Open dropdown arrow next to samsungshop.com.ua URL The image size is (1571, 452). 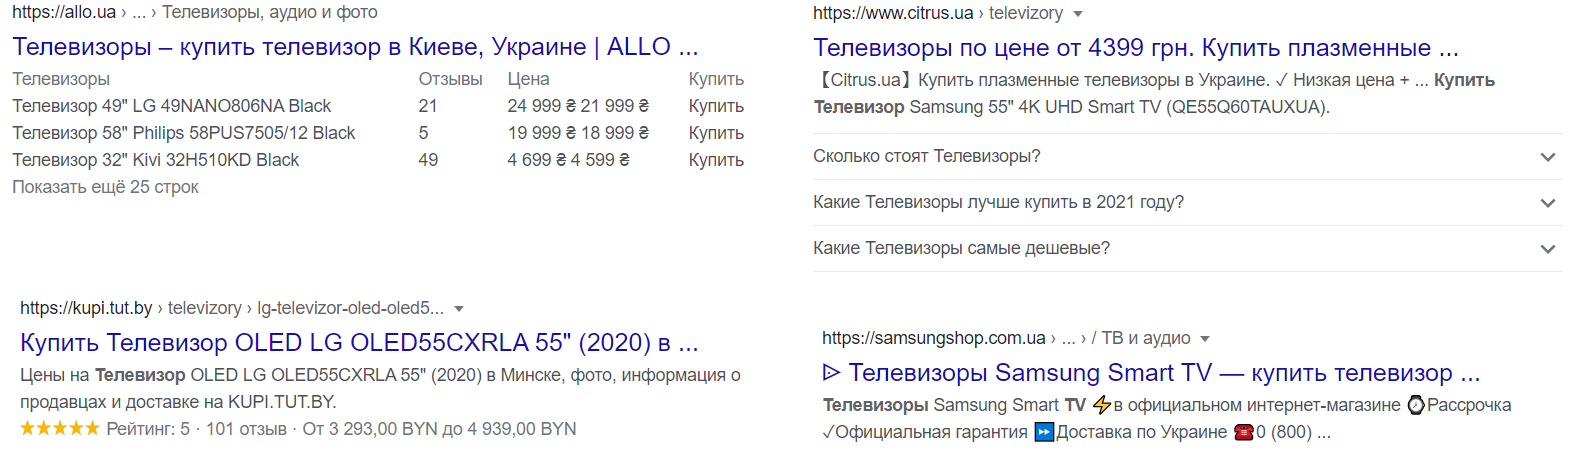pos(1205,339)
